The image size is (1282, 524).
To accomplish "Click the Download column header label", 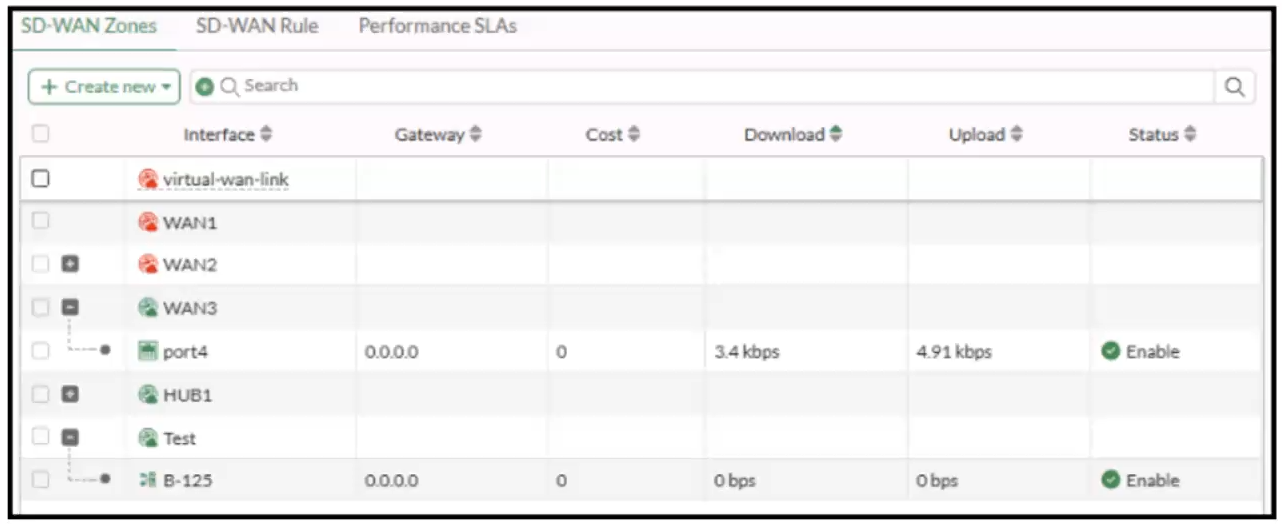I will point(784,135).
